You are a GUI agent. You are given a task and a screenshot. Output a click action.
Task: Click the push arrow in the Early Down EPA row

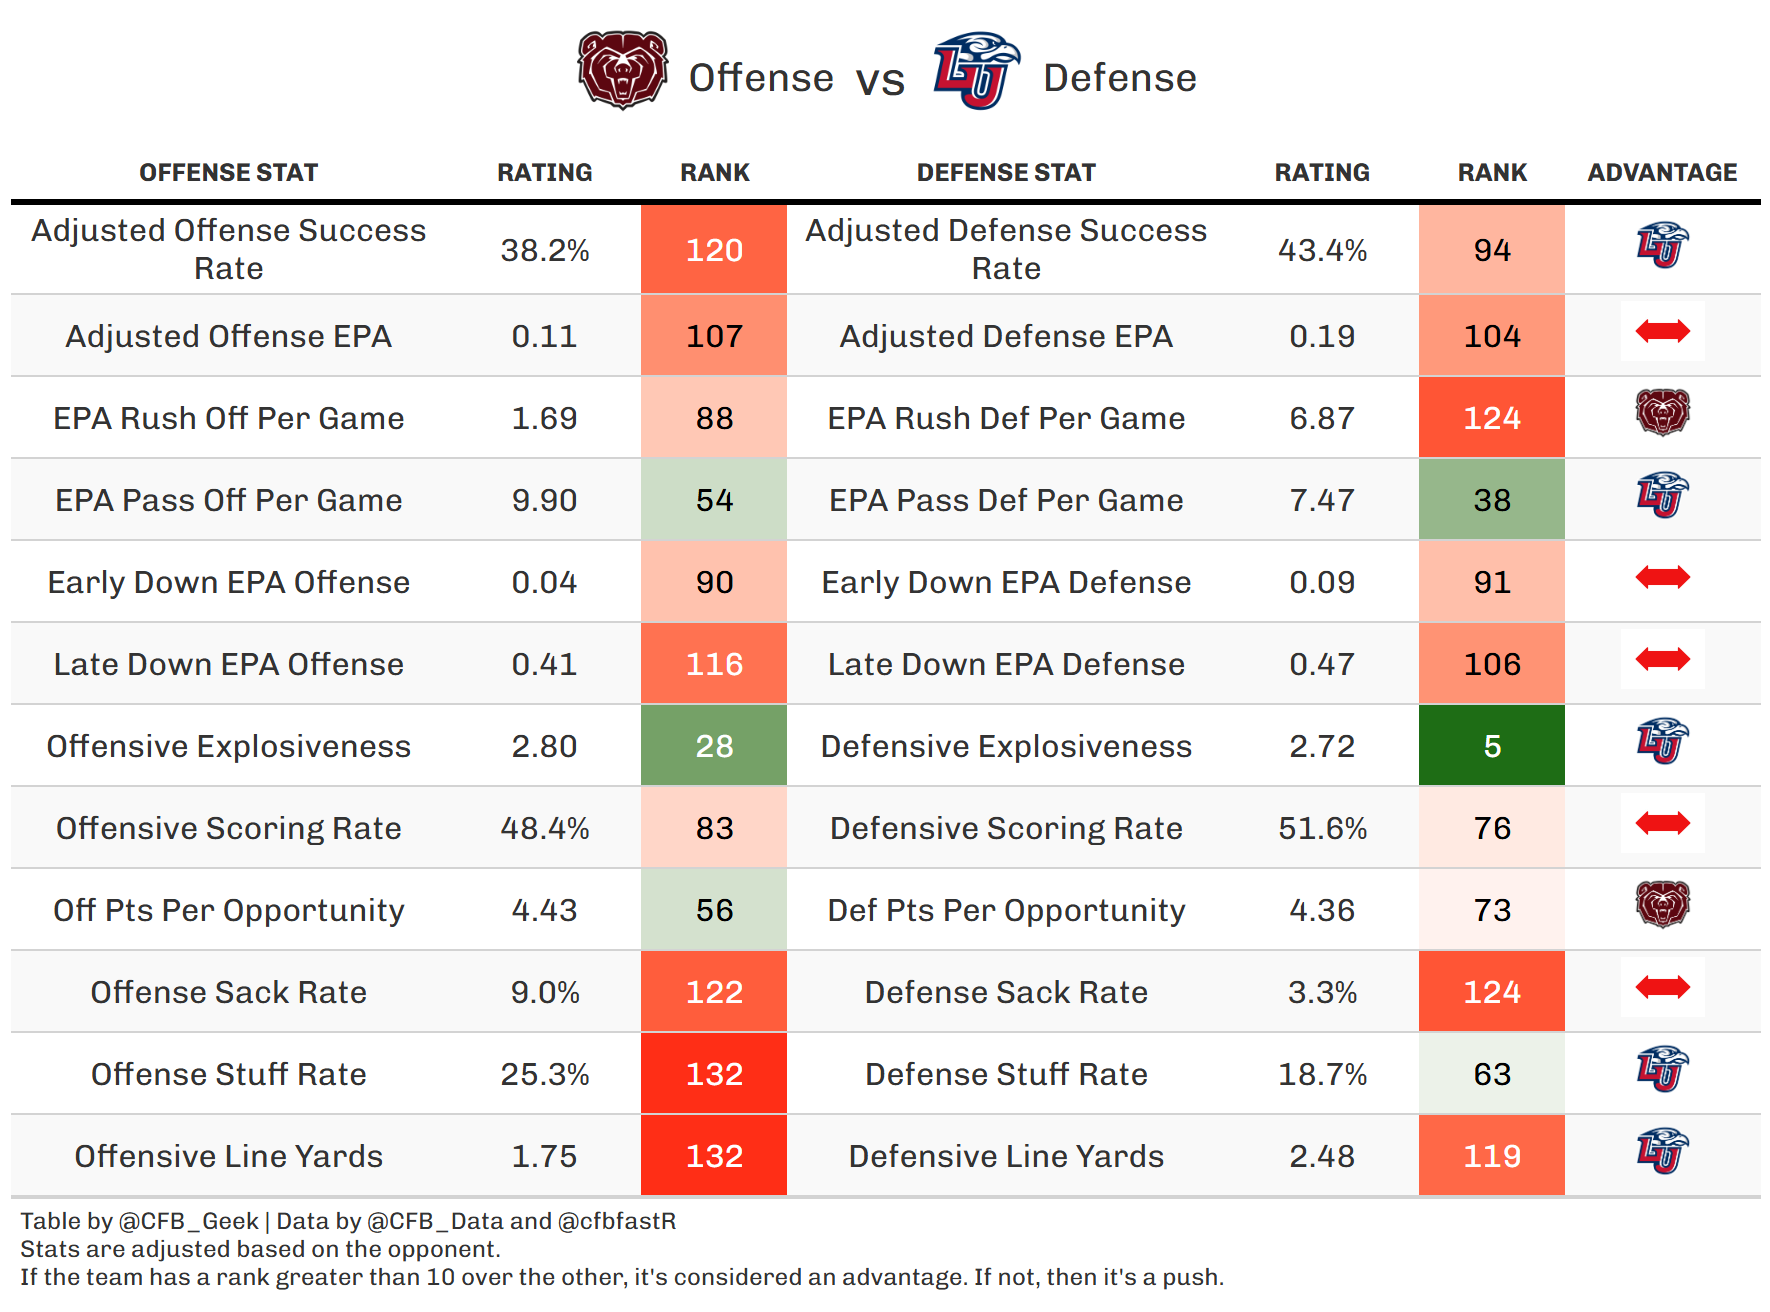(1662, 577)
